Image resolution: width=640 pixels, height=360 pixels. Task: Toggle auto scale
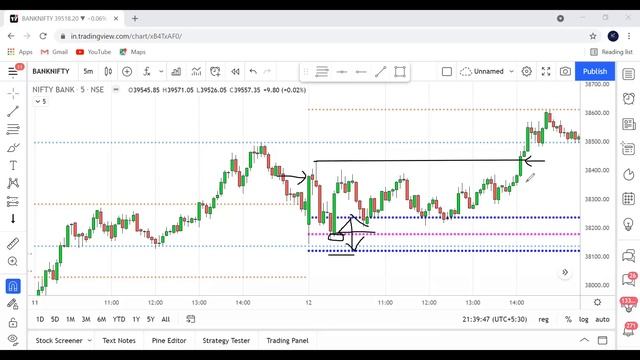[x=602, y=320]
